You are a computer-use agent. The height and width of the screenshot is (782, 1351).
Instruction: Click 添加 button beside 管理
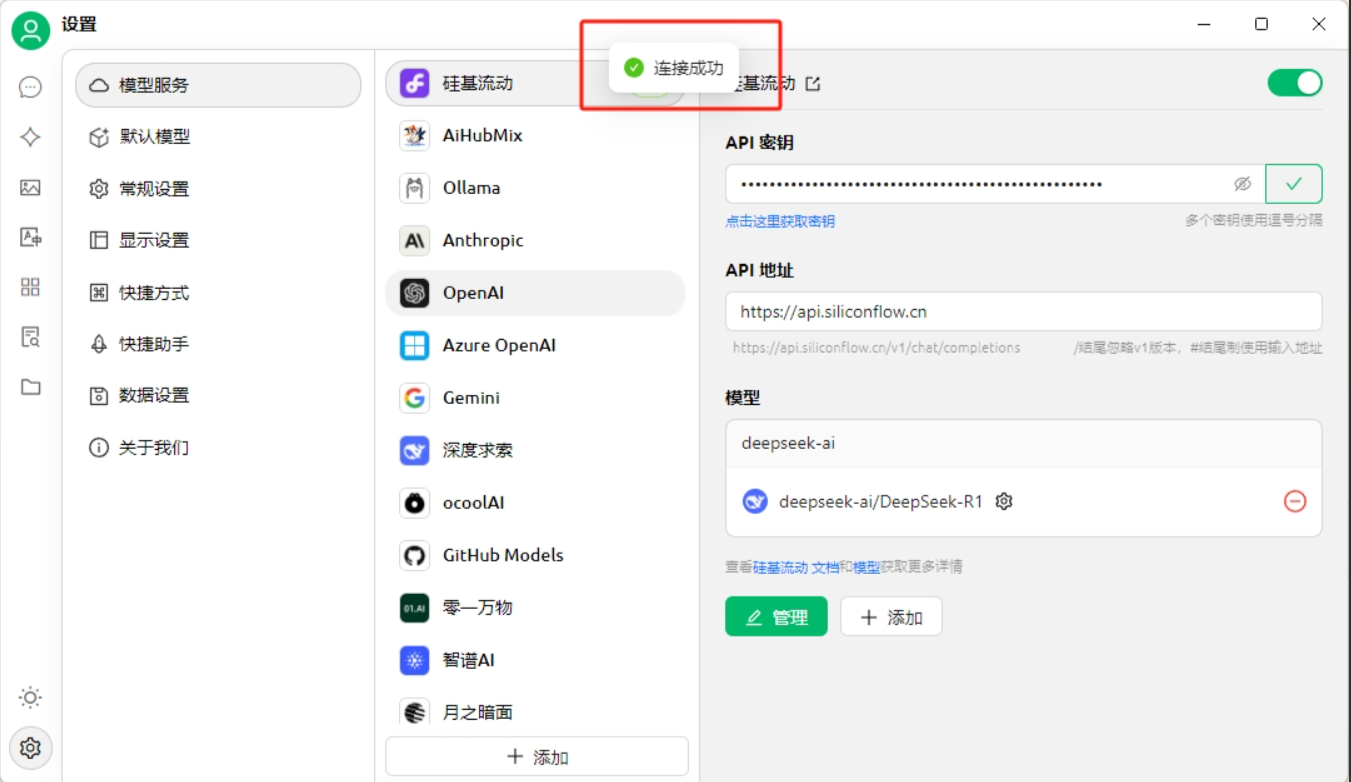891,617
